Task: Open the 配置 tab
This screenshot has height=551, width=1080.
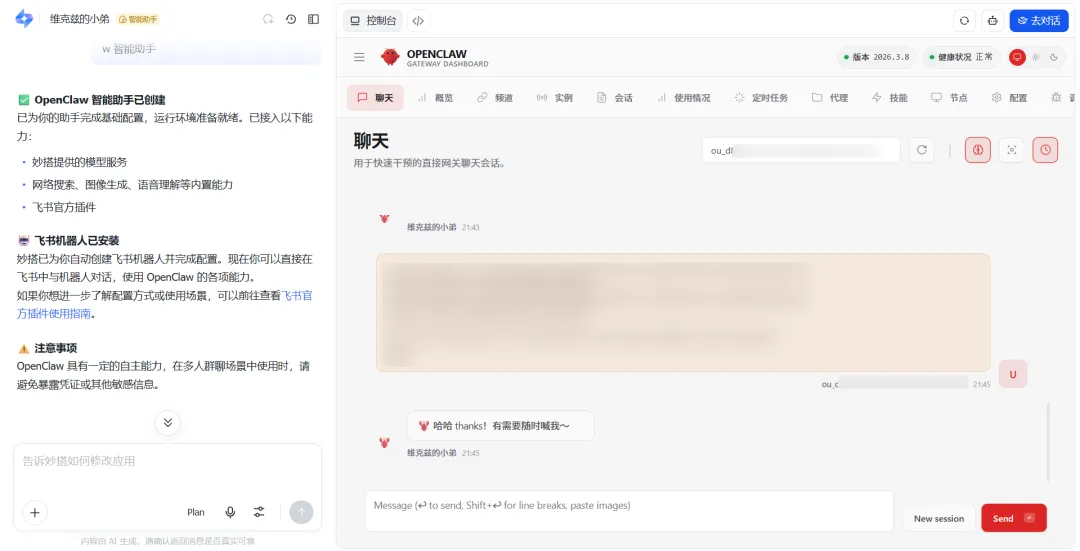Action: click(1009, 98)
